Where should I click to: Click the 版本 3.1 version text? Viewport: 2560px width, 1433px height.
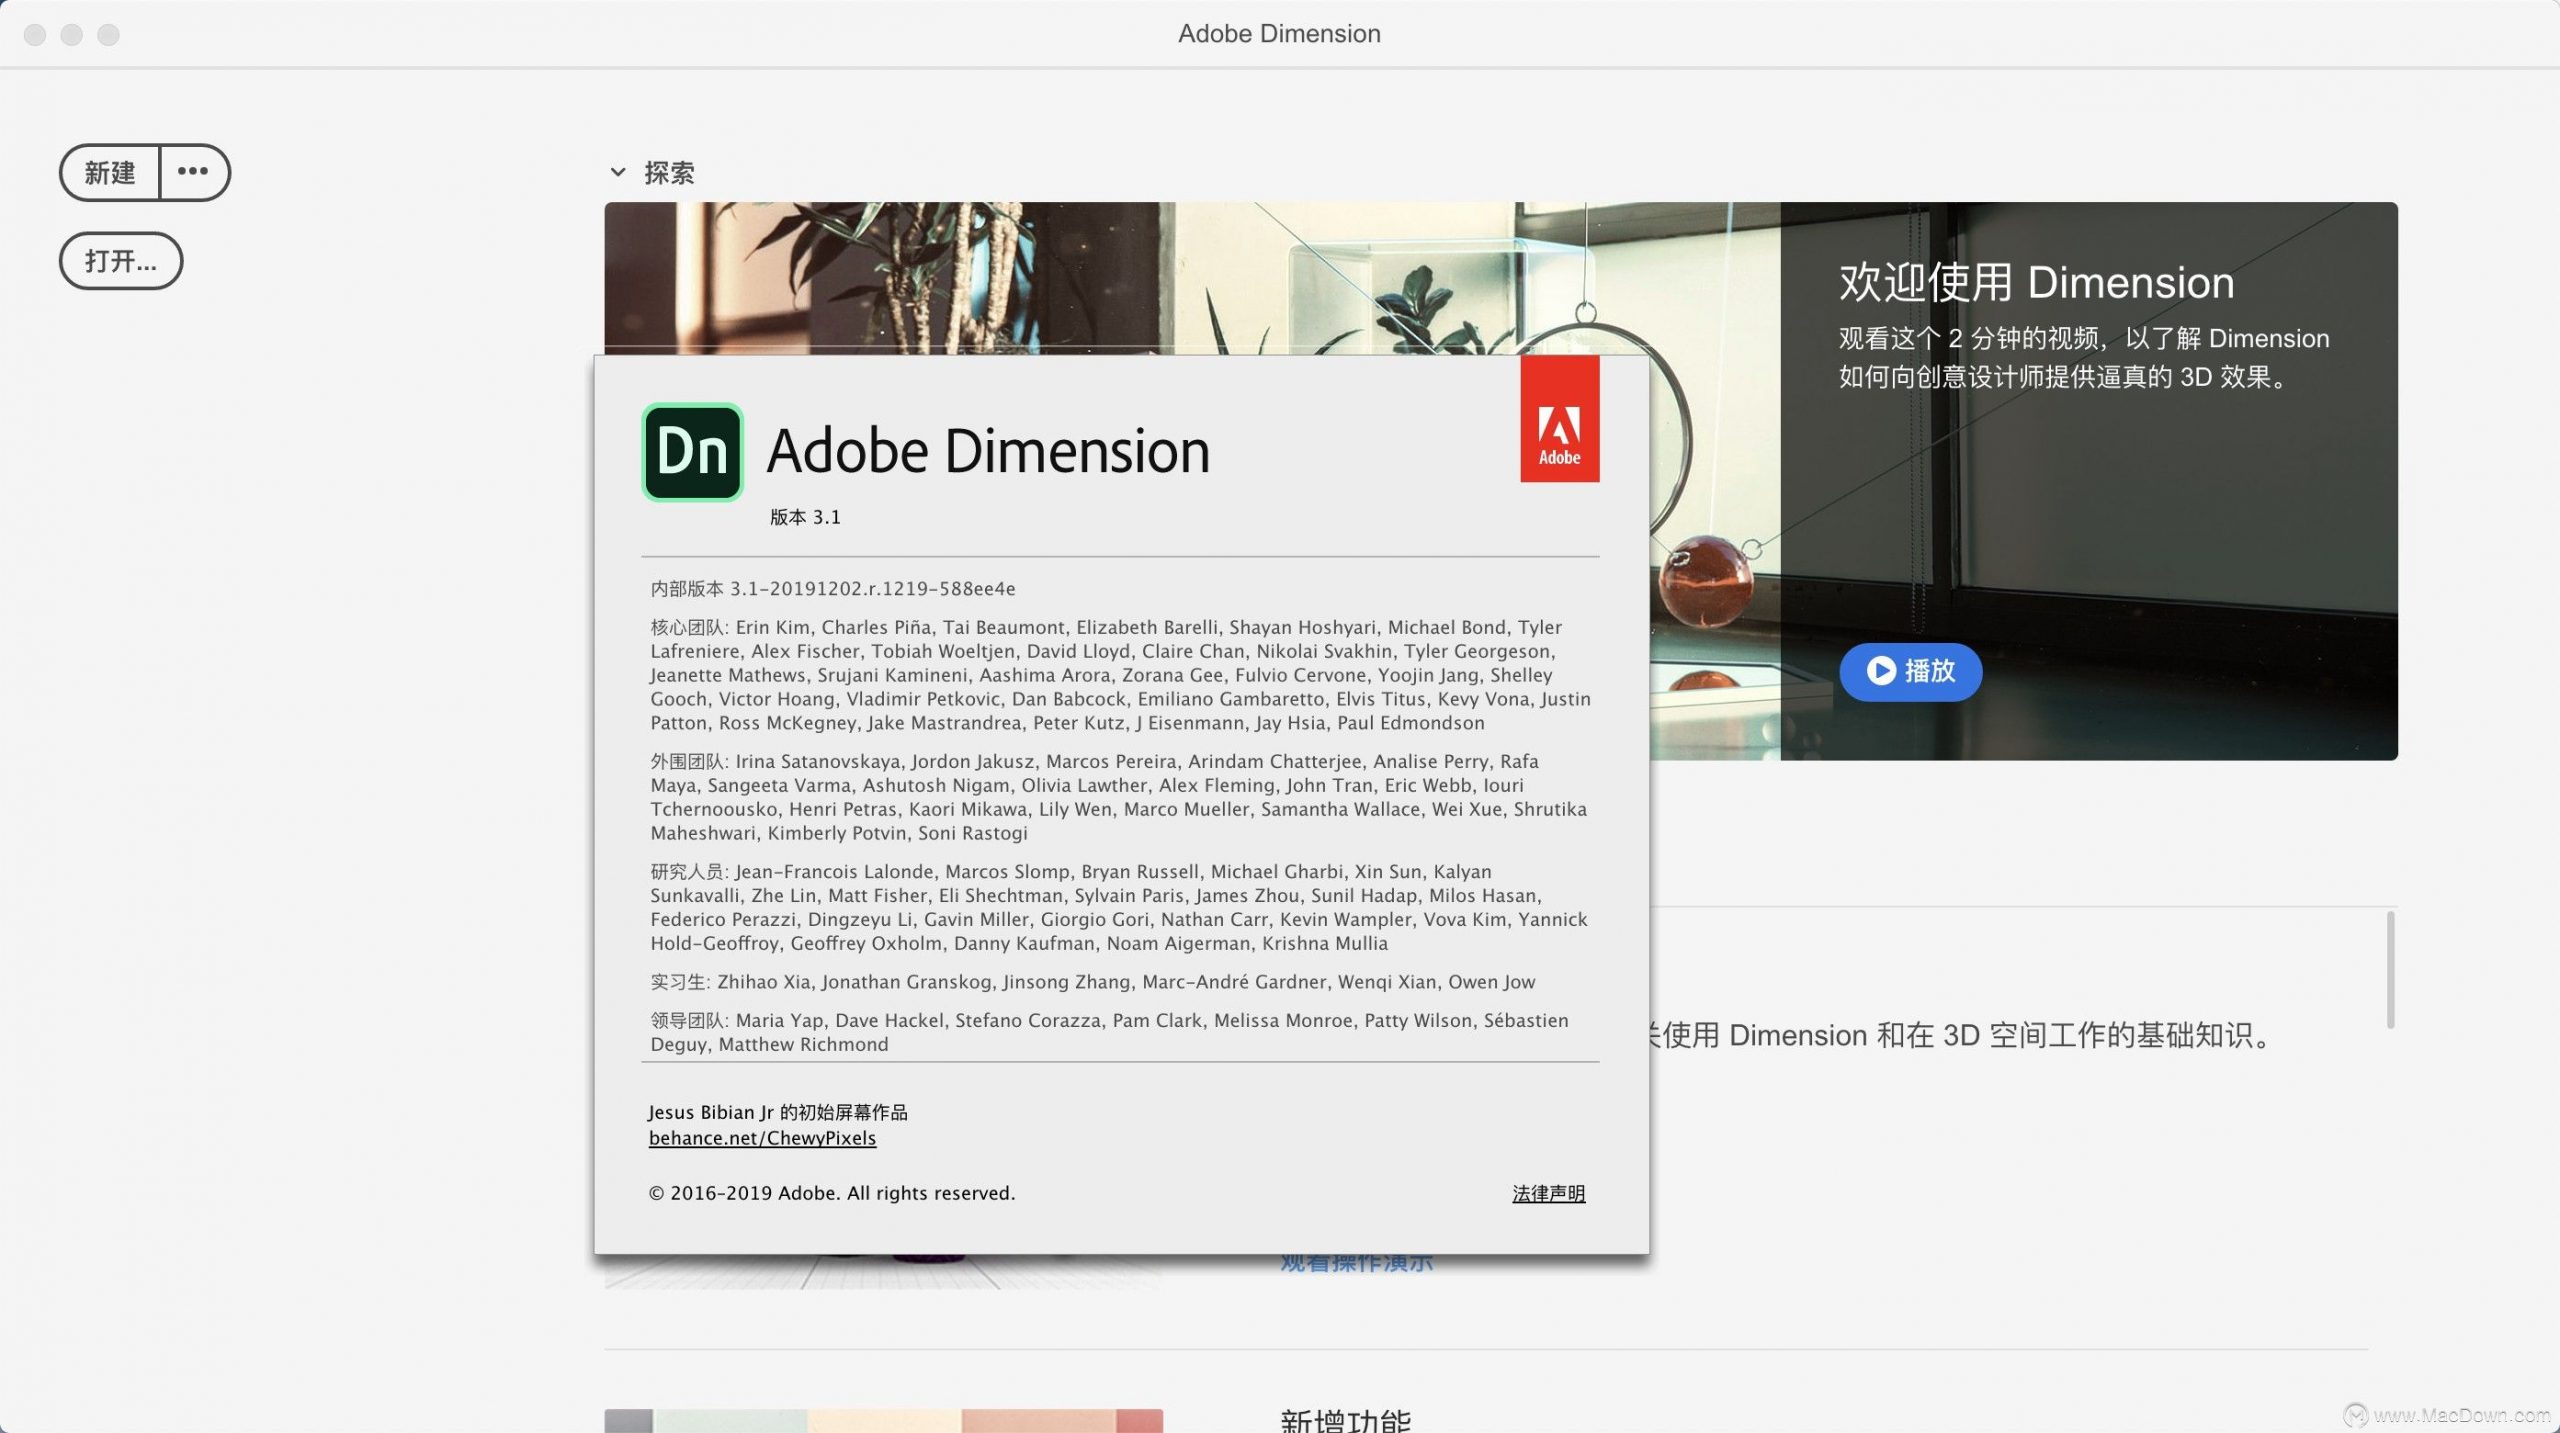pyautogui.click(x=805, y=517)
